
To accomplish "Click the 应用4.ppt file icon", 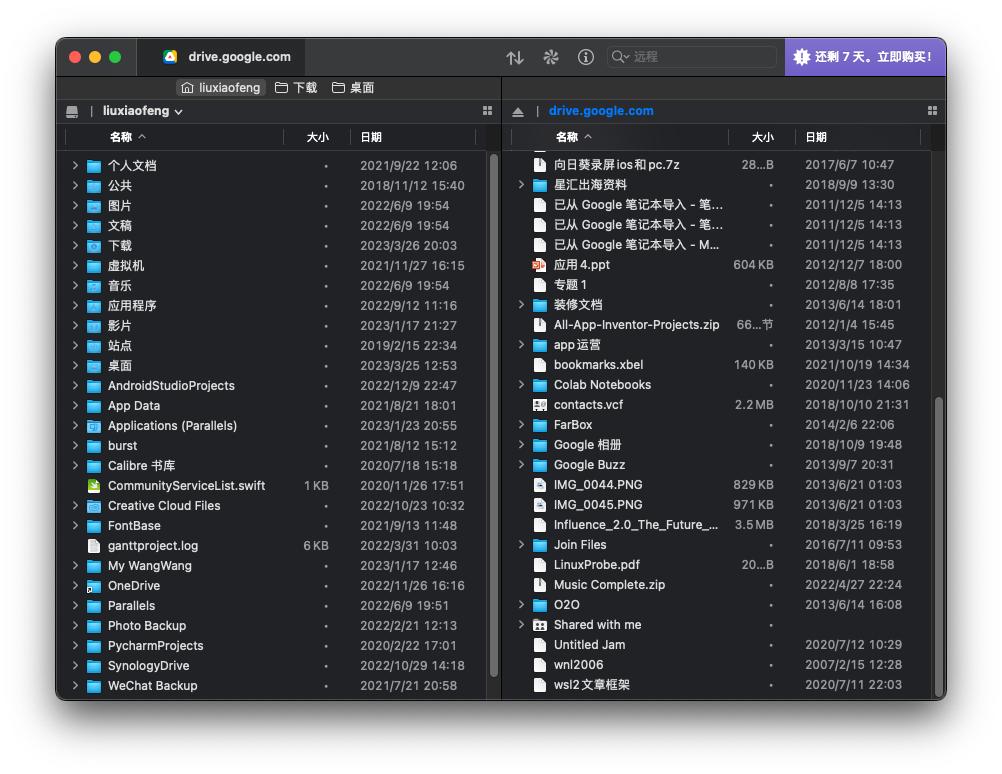I will (x=539, y=265).
